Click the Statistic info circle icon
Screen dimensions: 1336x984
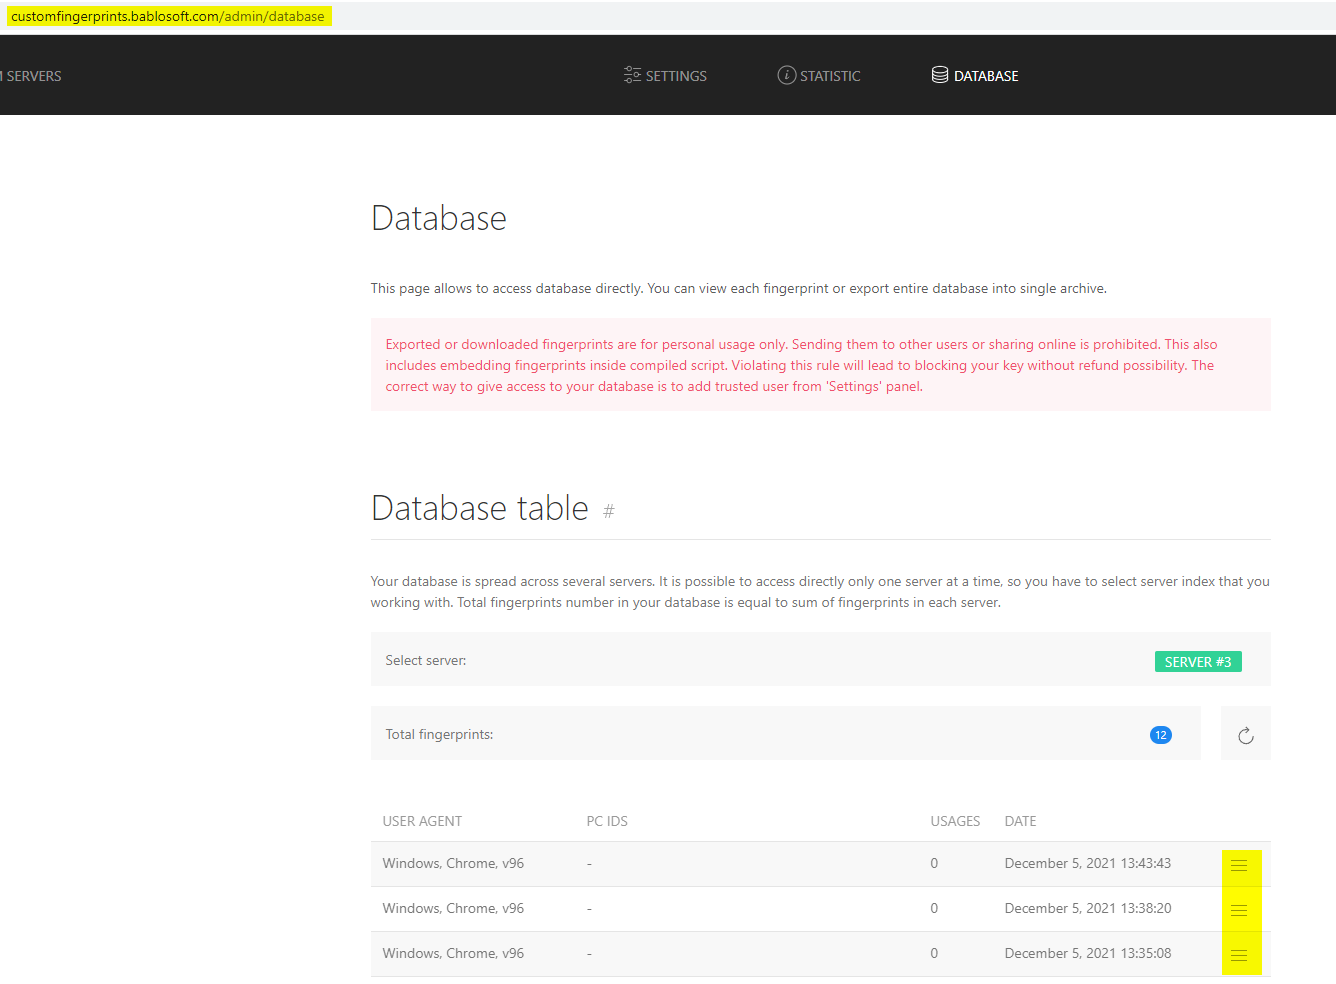coord(787,75)
